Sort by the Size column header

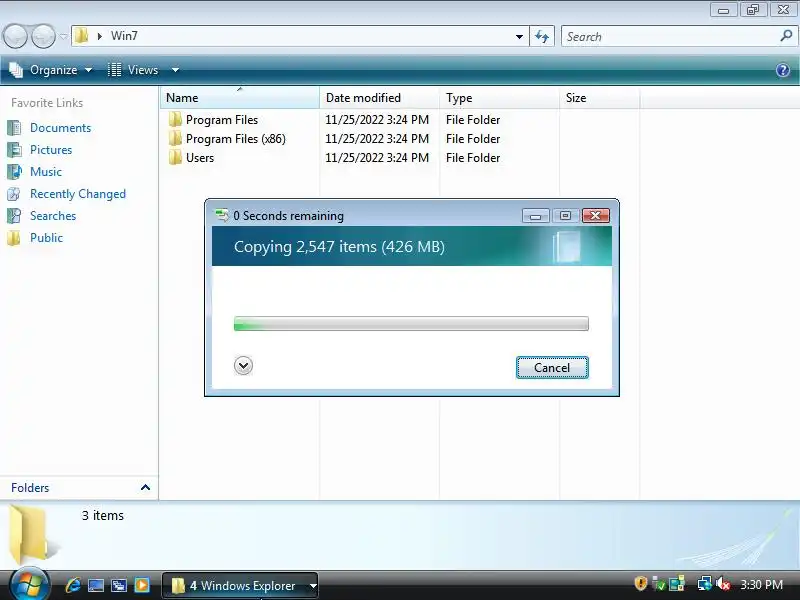pyautogui.click(x=599, y=97)
